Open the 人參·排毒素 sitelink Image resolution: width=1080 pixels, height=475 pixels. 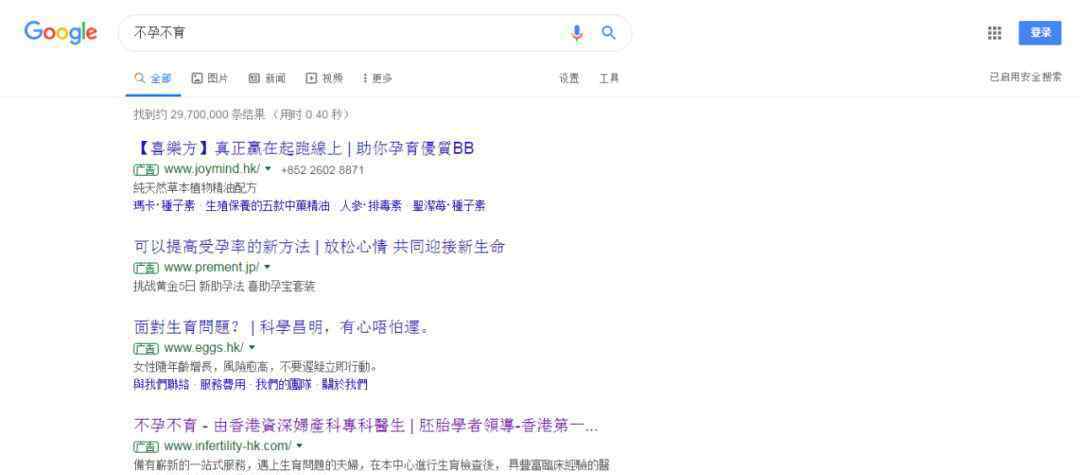(371, 206)
